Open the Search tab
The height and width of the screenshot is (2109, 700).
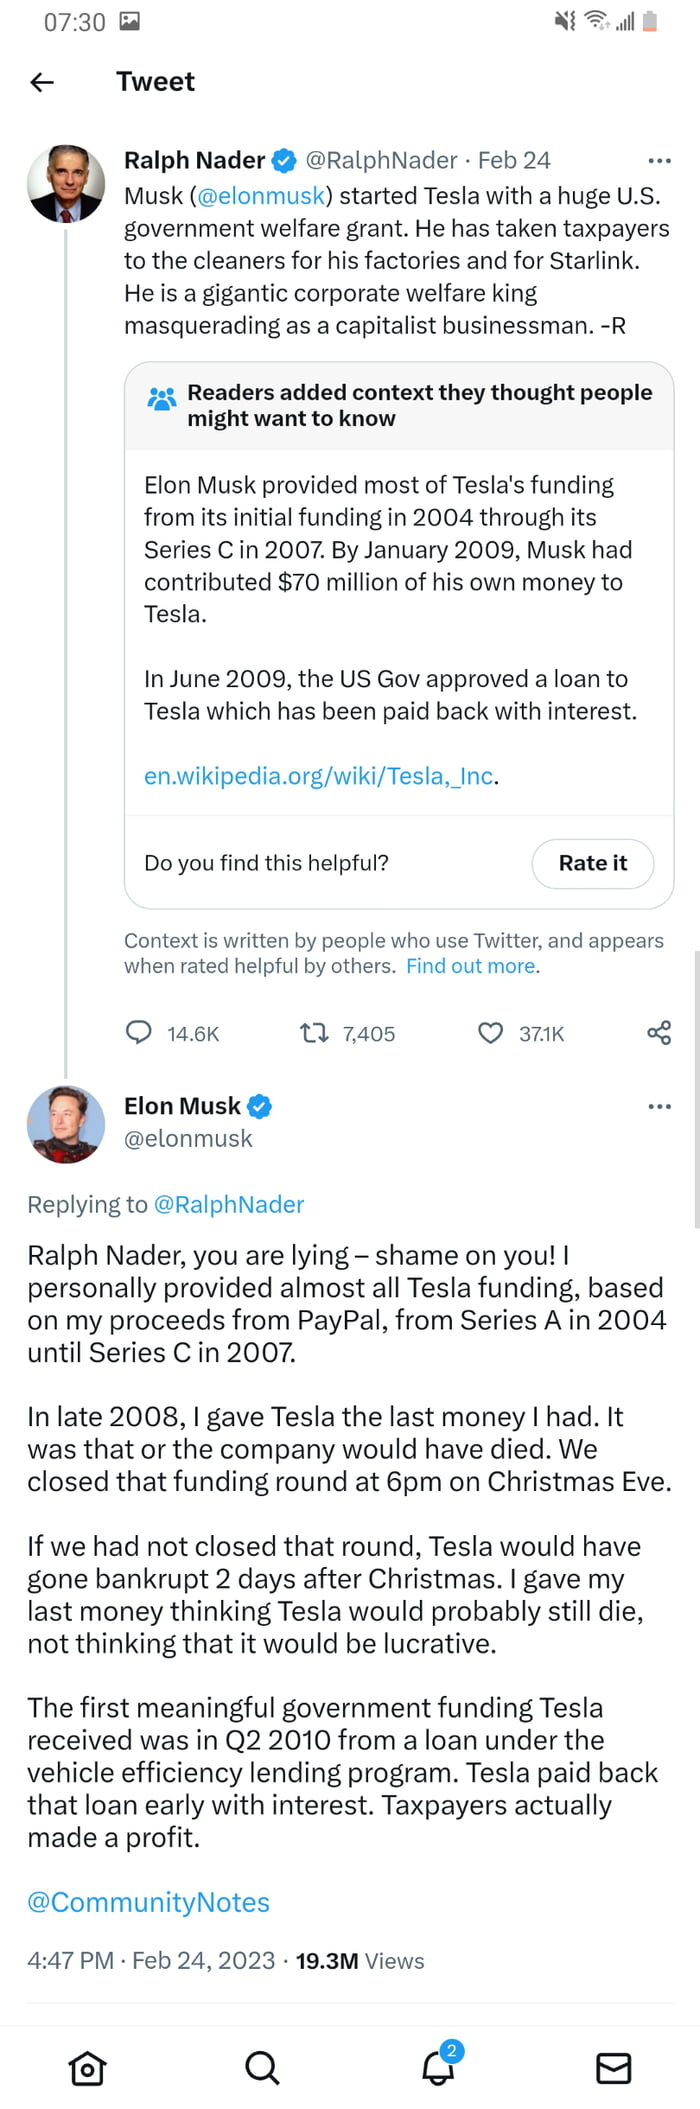click(262, 2067)
